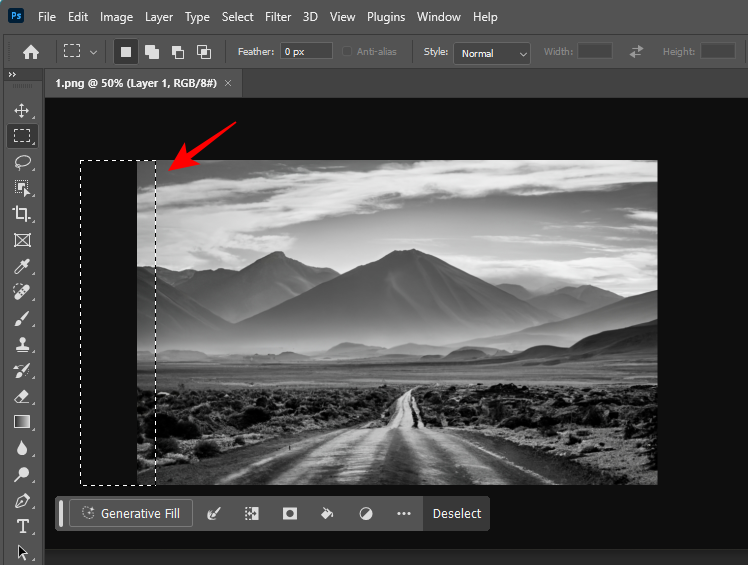Create adjustment layer half-circle icon
The width and height of the screenshot is (748, 565).
pos(365,513)
